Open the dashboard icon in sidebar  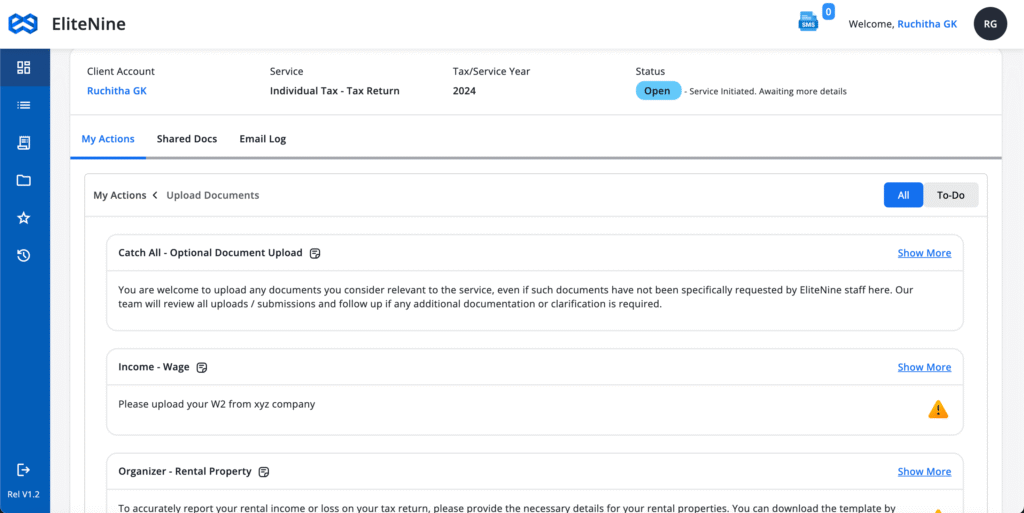click(x=24, y=68)
